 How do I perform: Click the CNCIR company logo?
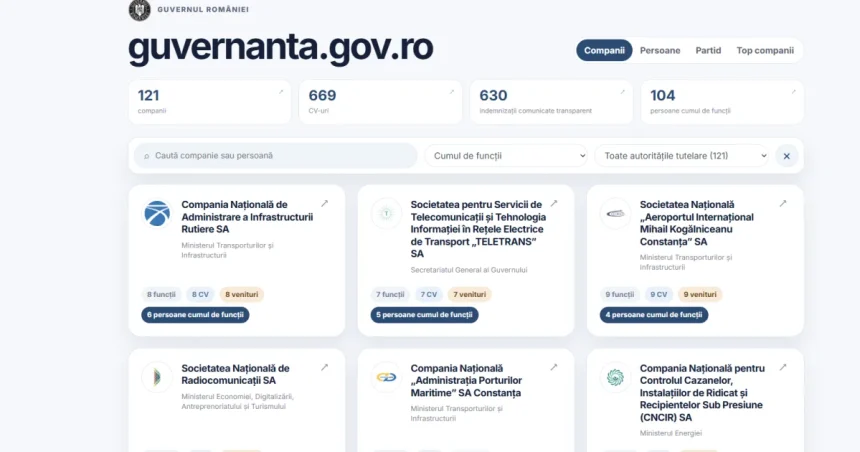615,377
